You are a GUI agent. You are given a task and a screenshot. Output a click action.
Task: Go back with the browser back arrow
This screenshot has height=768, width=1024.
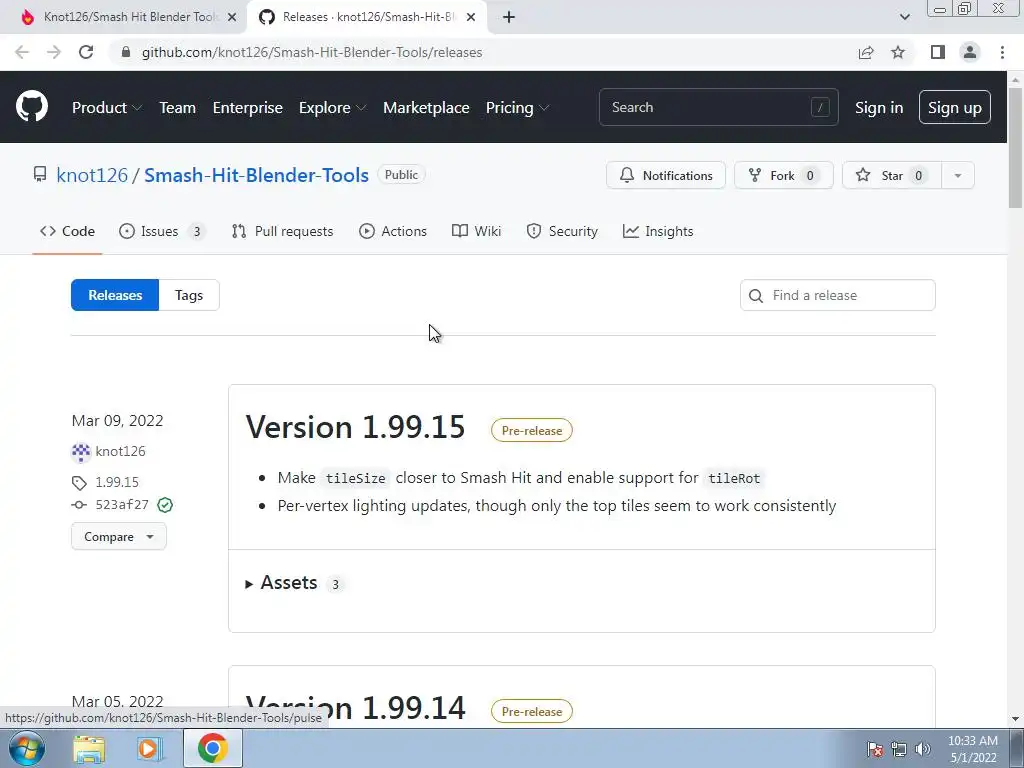click(22, 52)
